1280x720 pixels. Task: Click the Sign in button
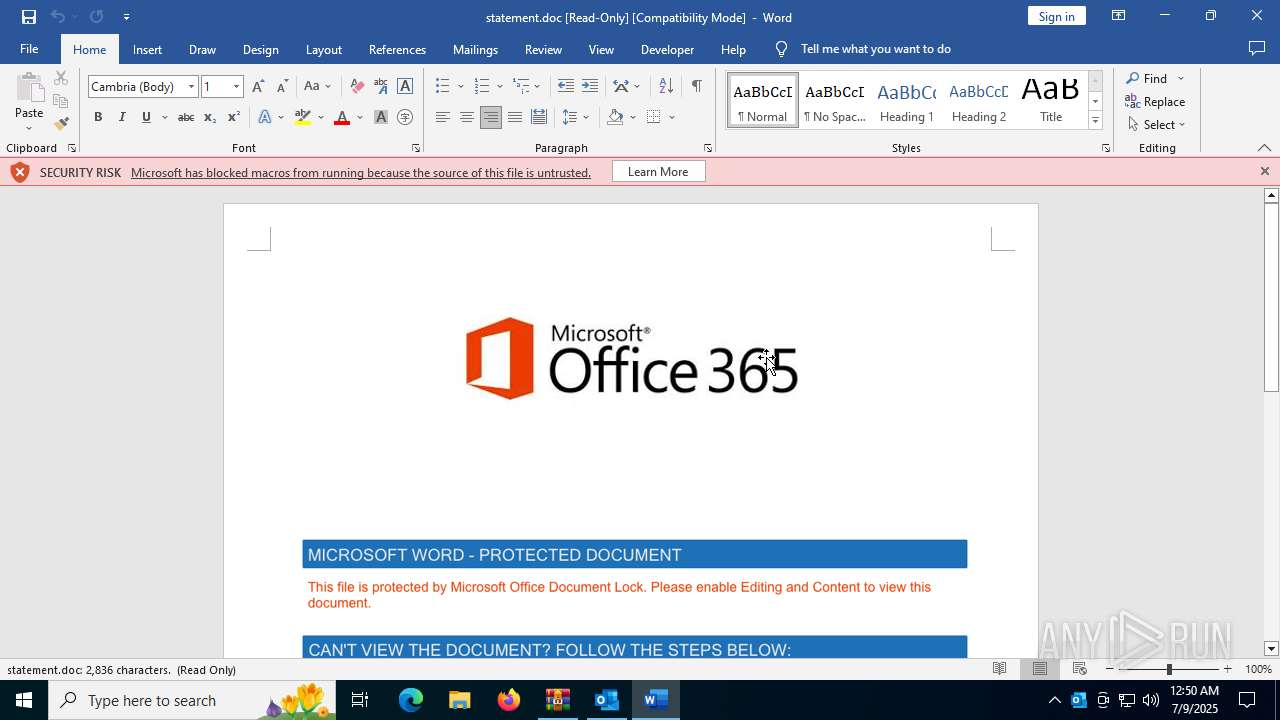click(x=1056, y=16)
